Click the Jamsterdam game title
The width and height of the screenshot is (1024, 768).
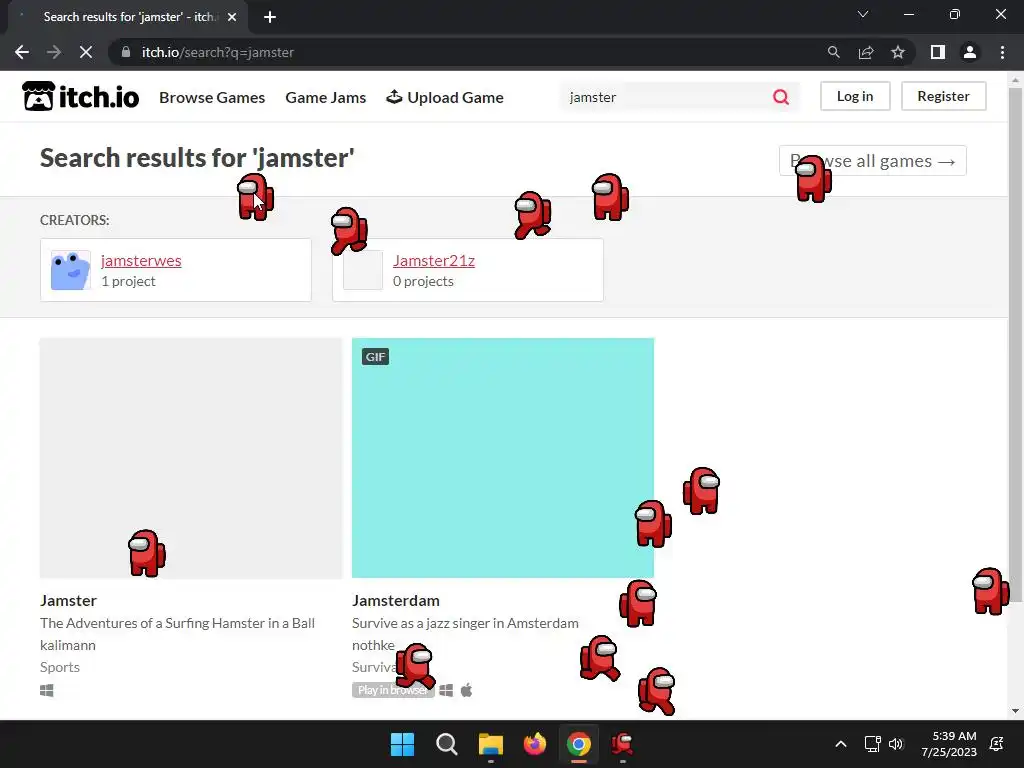396,600
